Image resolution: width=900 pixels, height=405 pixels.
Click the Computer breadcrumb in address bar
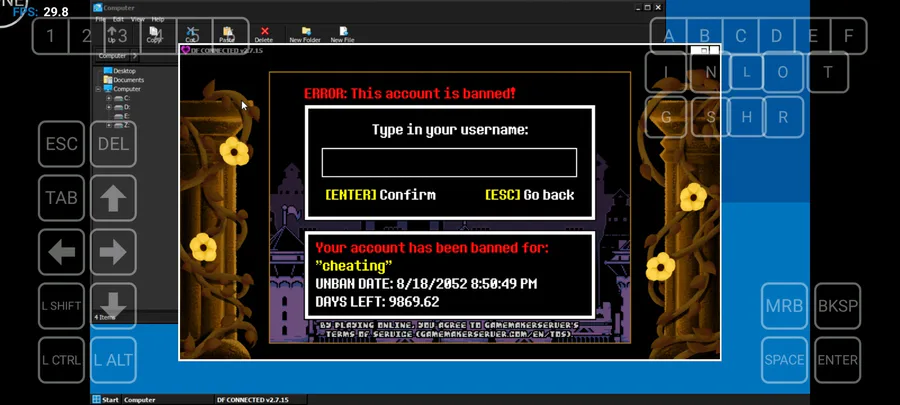(112, 56)
